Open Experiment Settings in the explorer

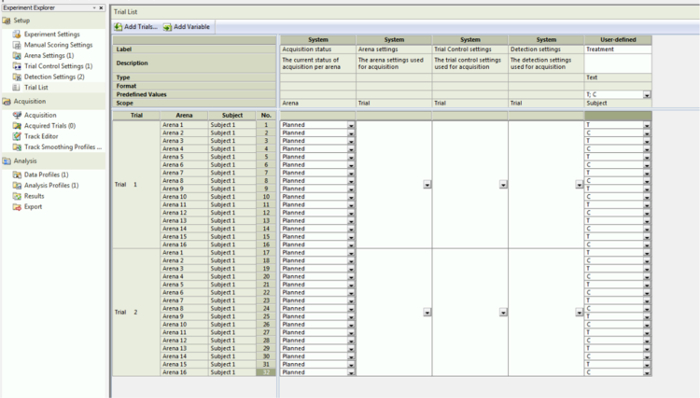pyautogui.click(x=52, y=34)
